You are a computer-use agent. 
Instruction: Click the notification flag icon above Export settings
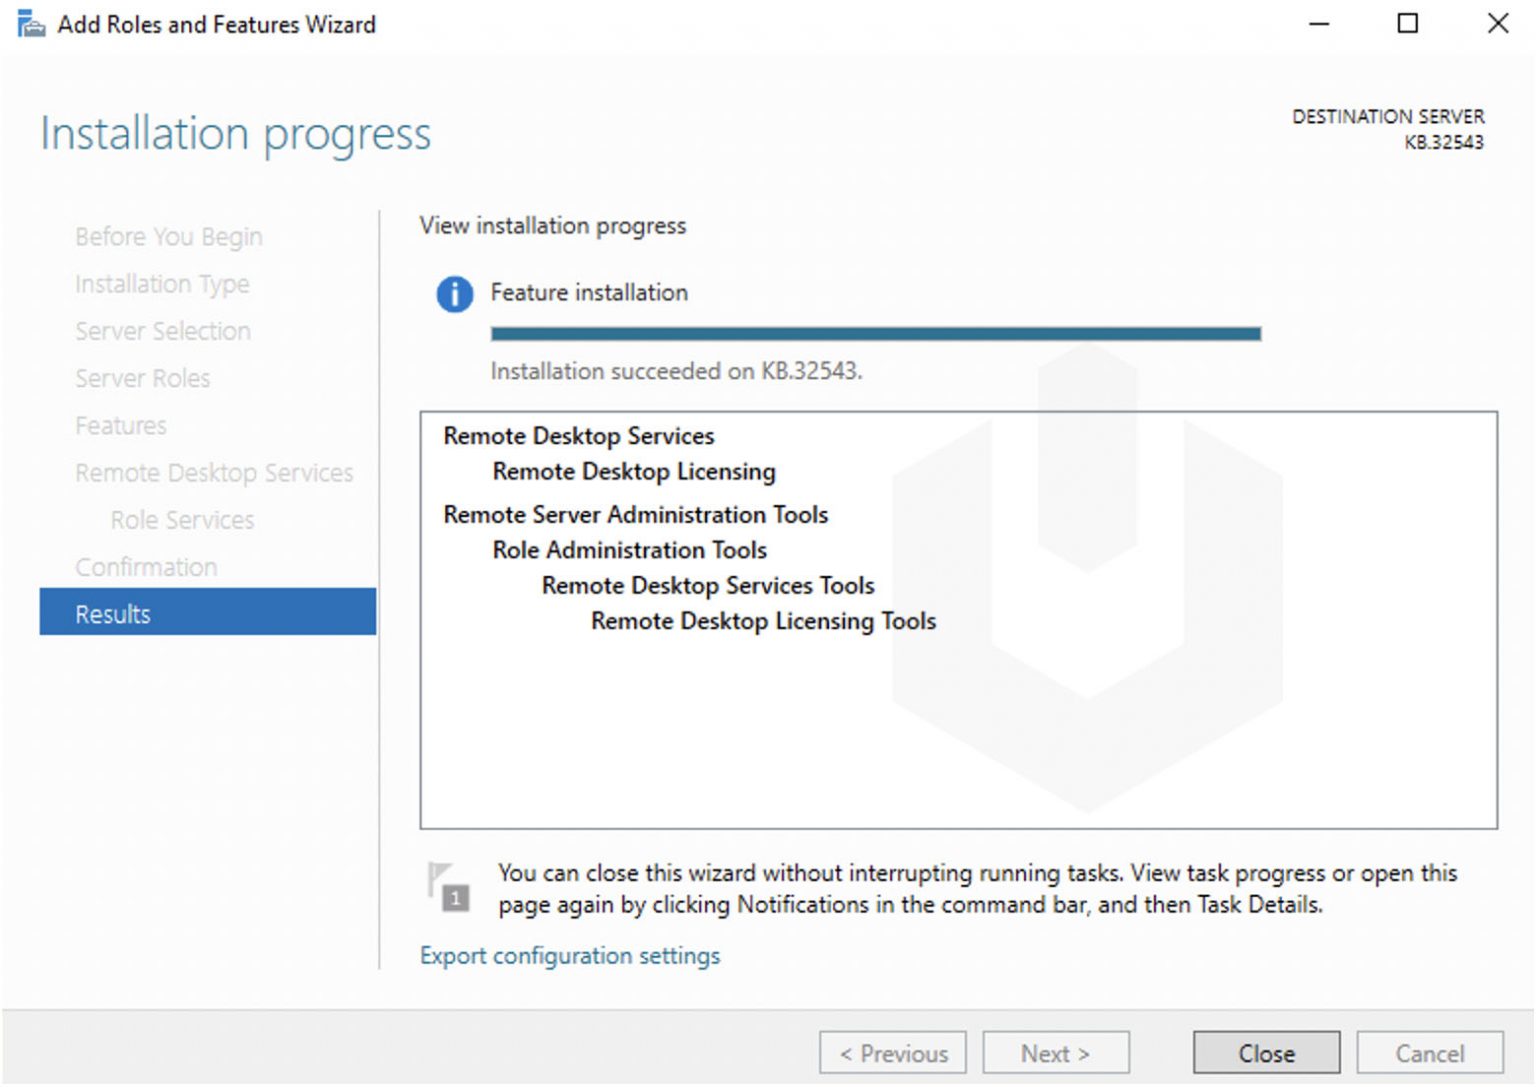click(449, 887)
